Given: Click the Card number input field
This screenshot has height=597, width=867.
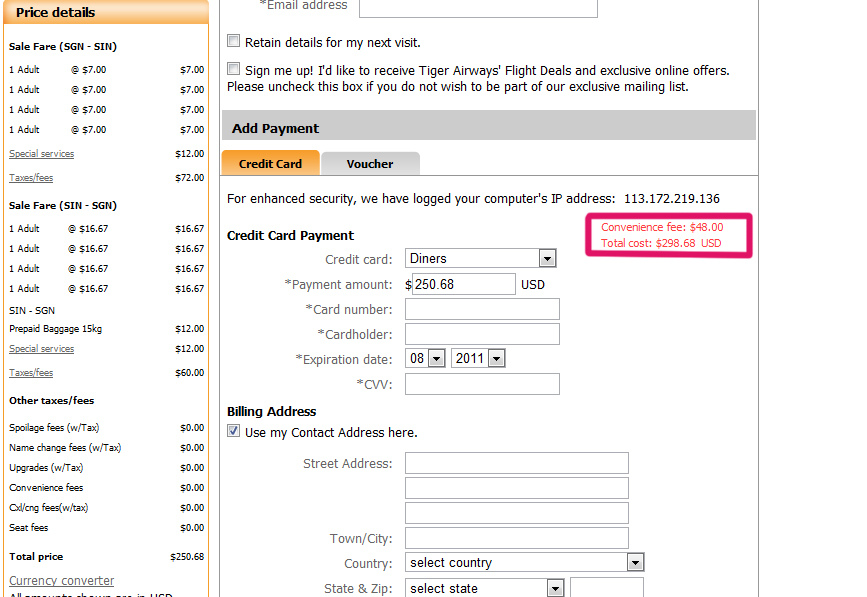Looking at the screenshot, I should tap(482, 309).
